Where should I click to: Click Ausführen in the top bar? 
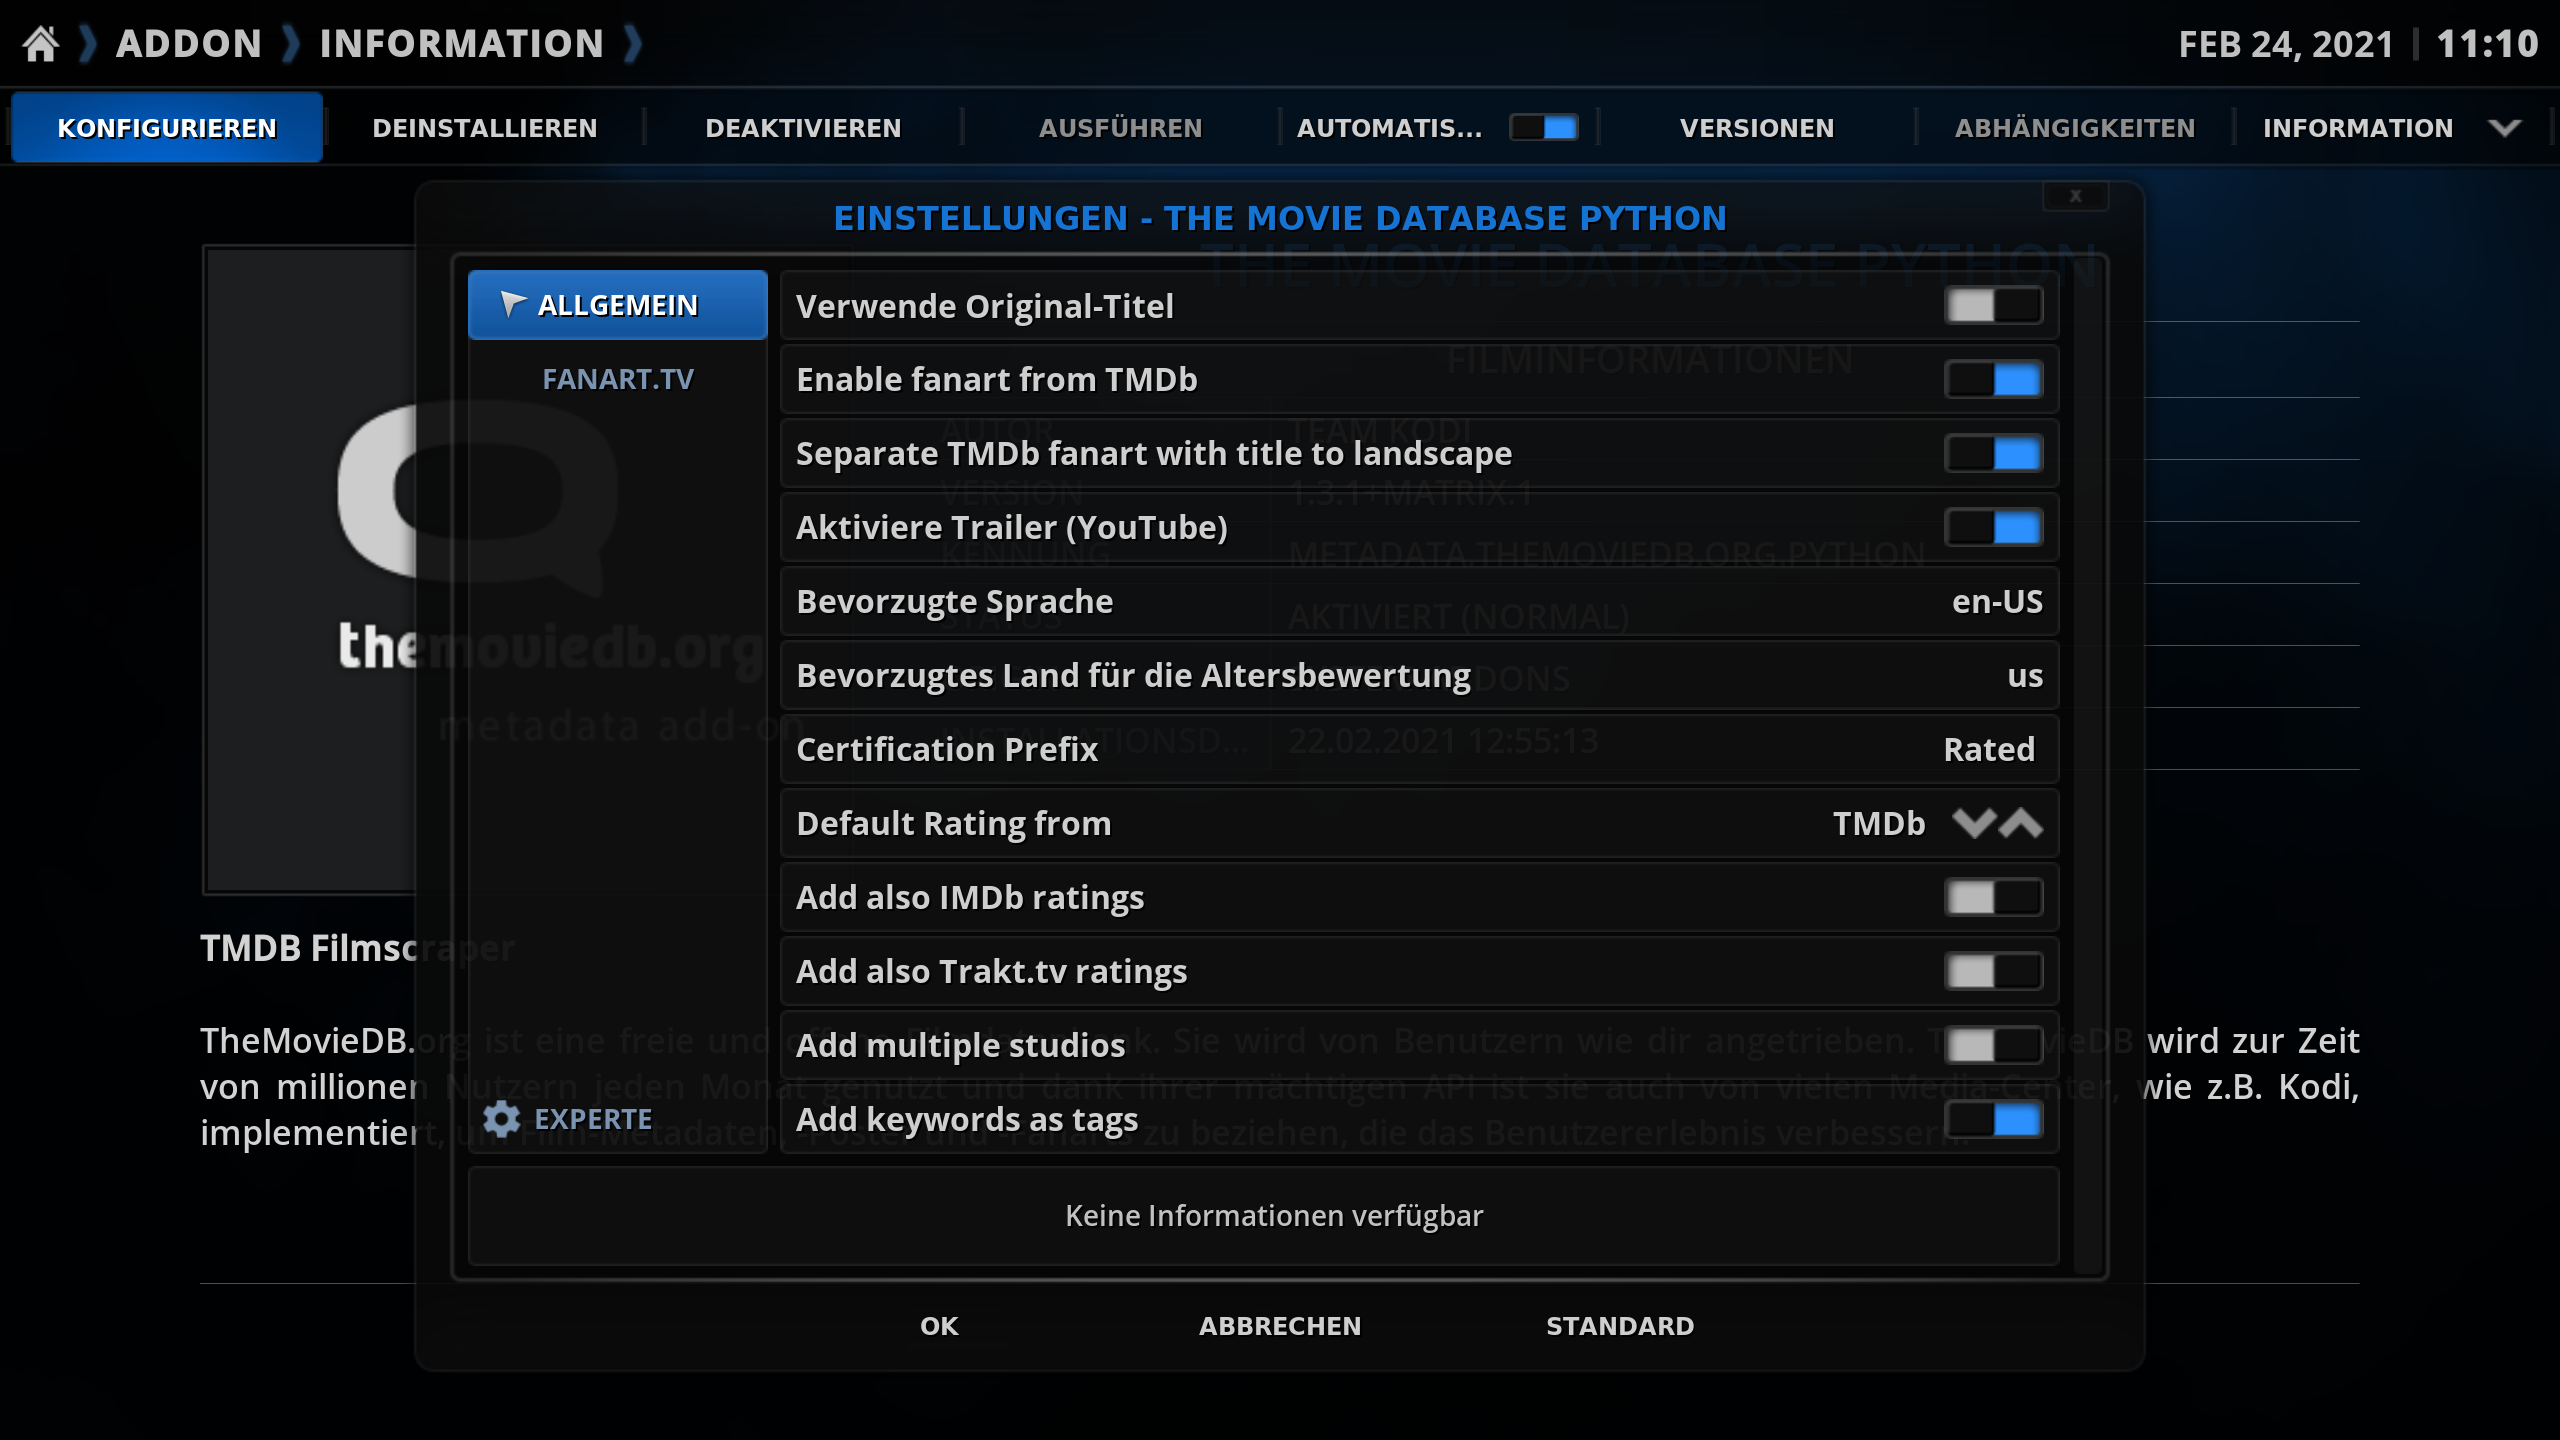[1120, 128]
